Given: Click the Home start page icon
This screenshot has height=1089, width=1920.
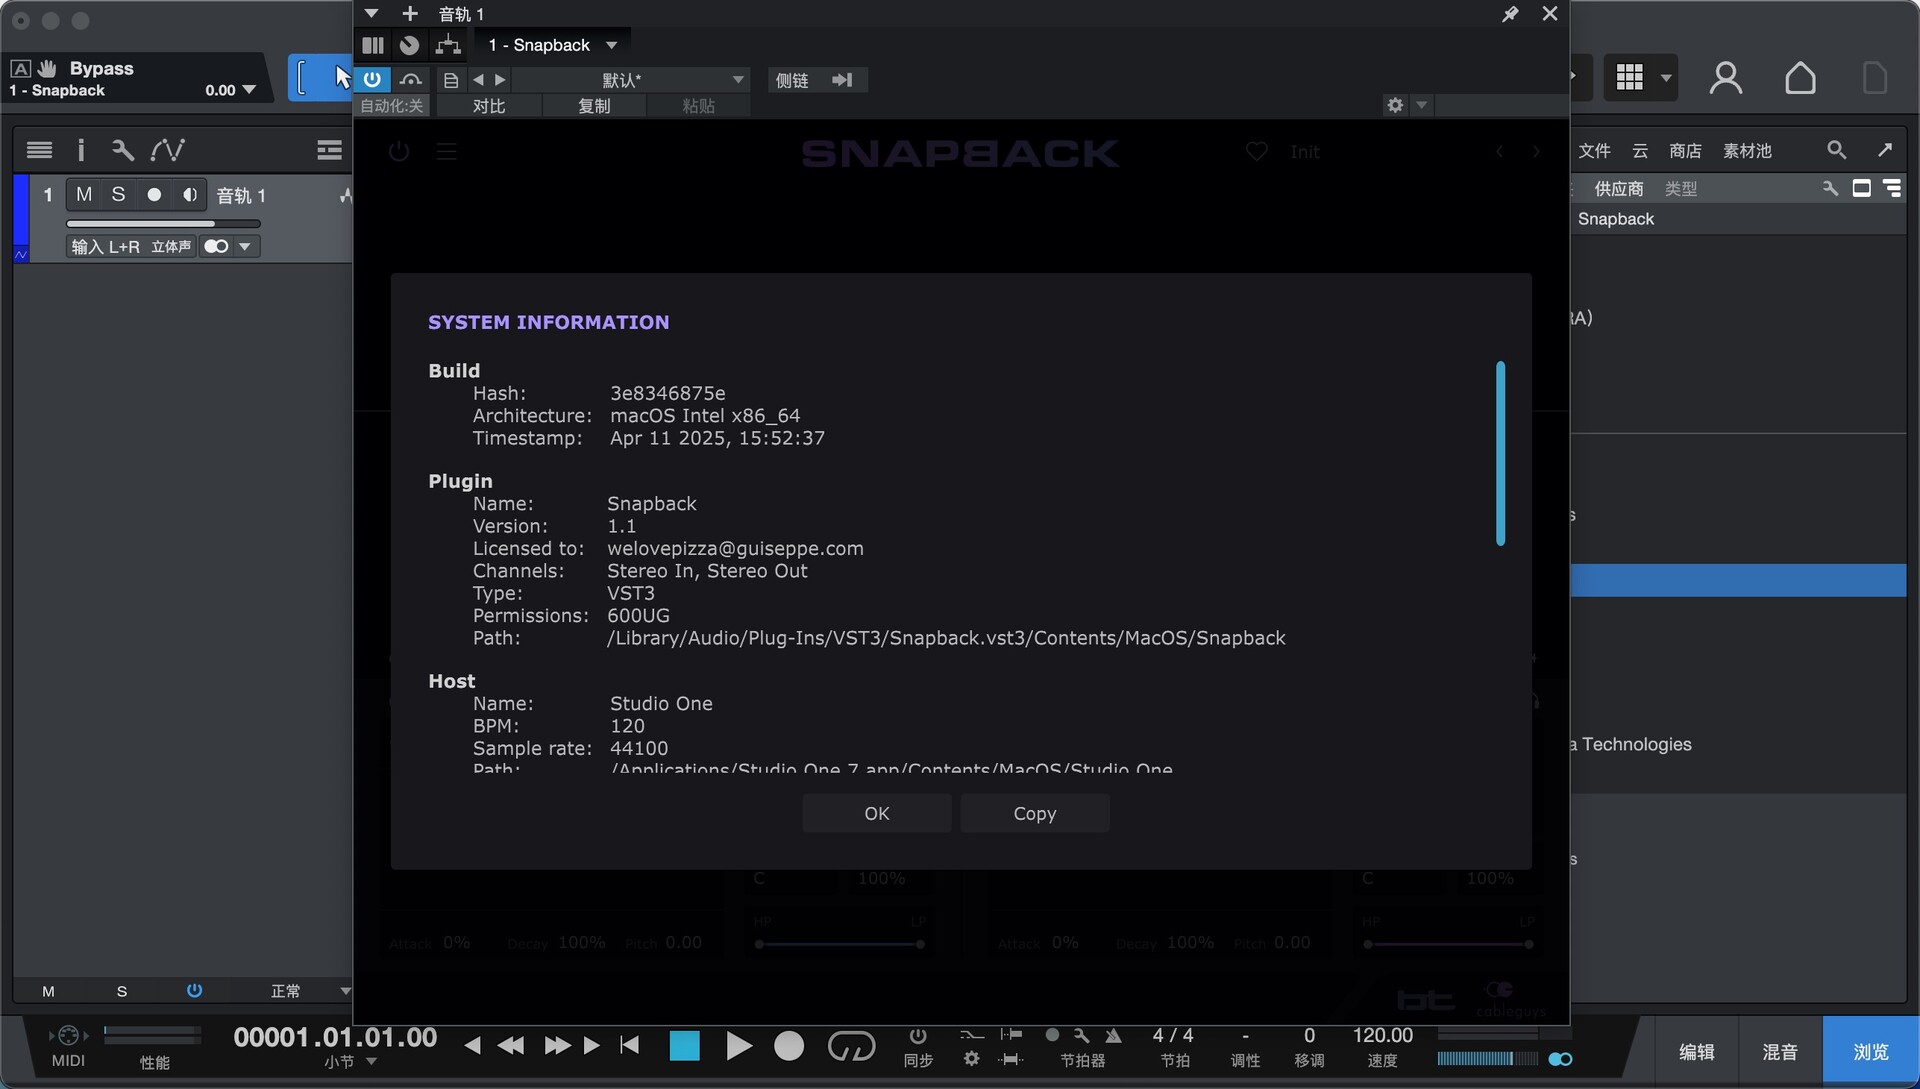Looking at the screenshot, I should (1800, 78).
